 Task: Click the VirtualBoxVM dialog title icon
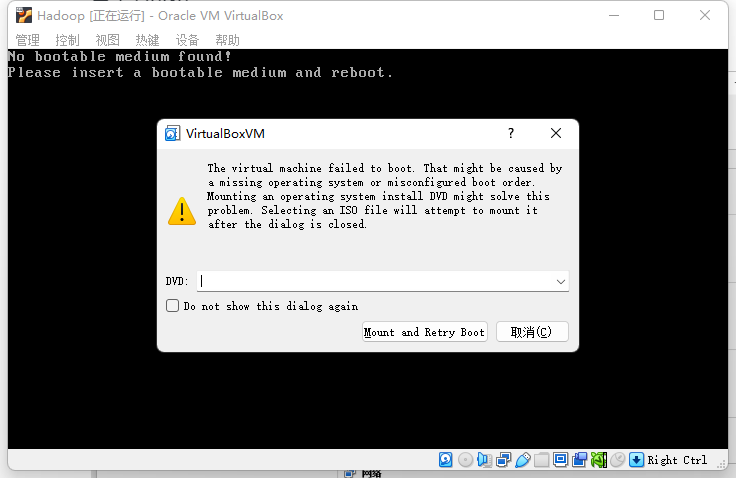pyautogui.click(x=172, y=134)
